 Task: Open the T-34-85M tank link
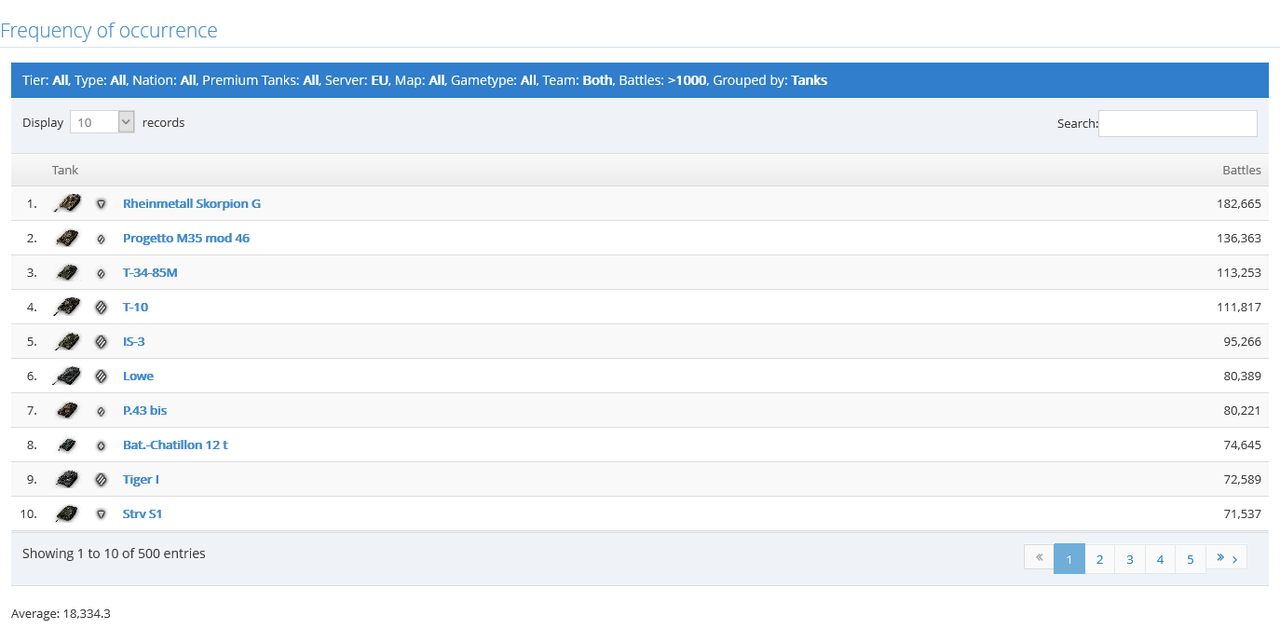pyautogui.click(x=150, y=272)
